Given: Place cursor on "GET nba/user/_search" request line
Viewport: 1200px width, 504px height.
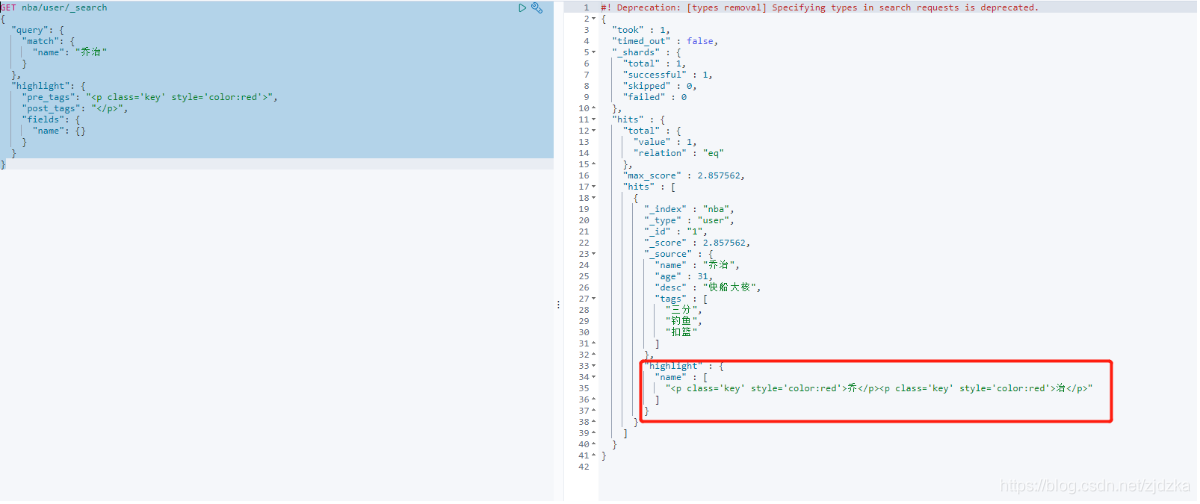Looking at the screenshot, I should pyautogui.click(x=54, y=8).
